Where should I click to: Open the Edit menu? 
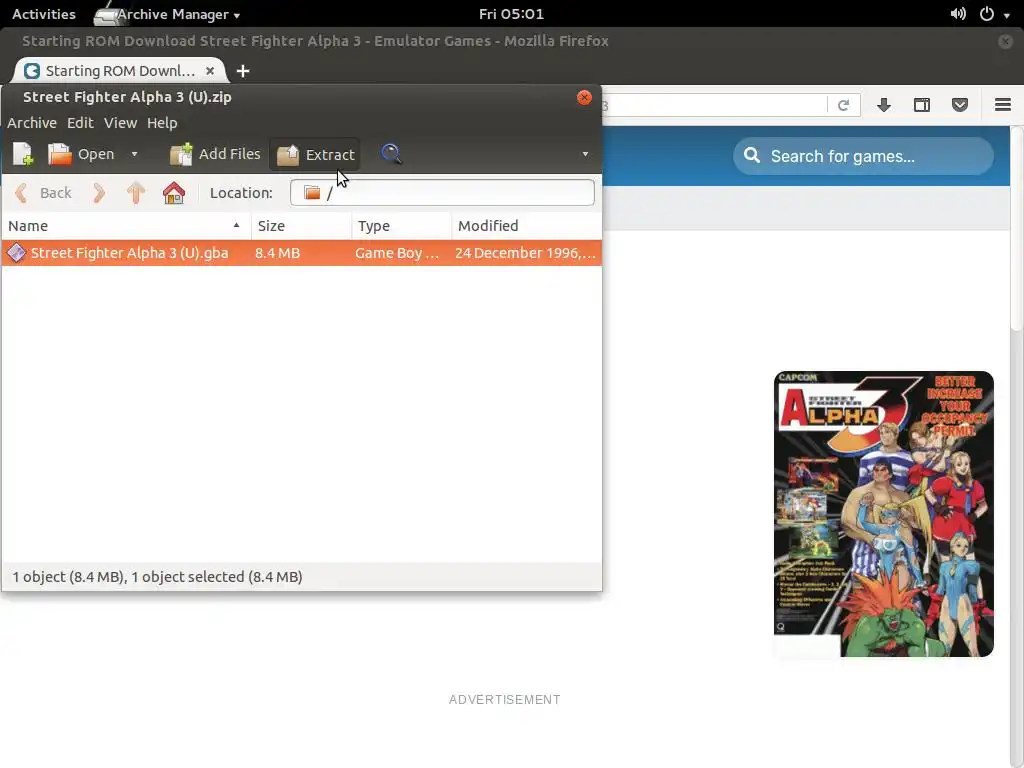point(80,123)
